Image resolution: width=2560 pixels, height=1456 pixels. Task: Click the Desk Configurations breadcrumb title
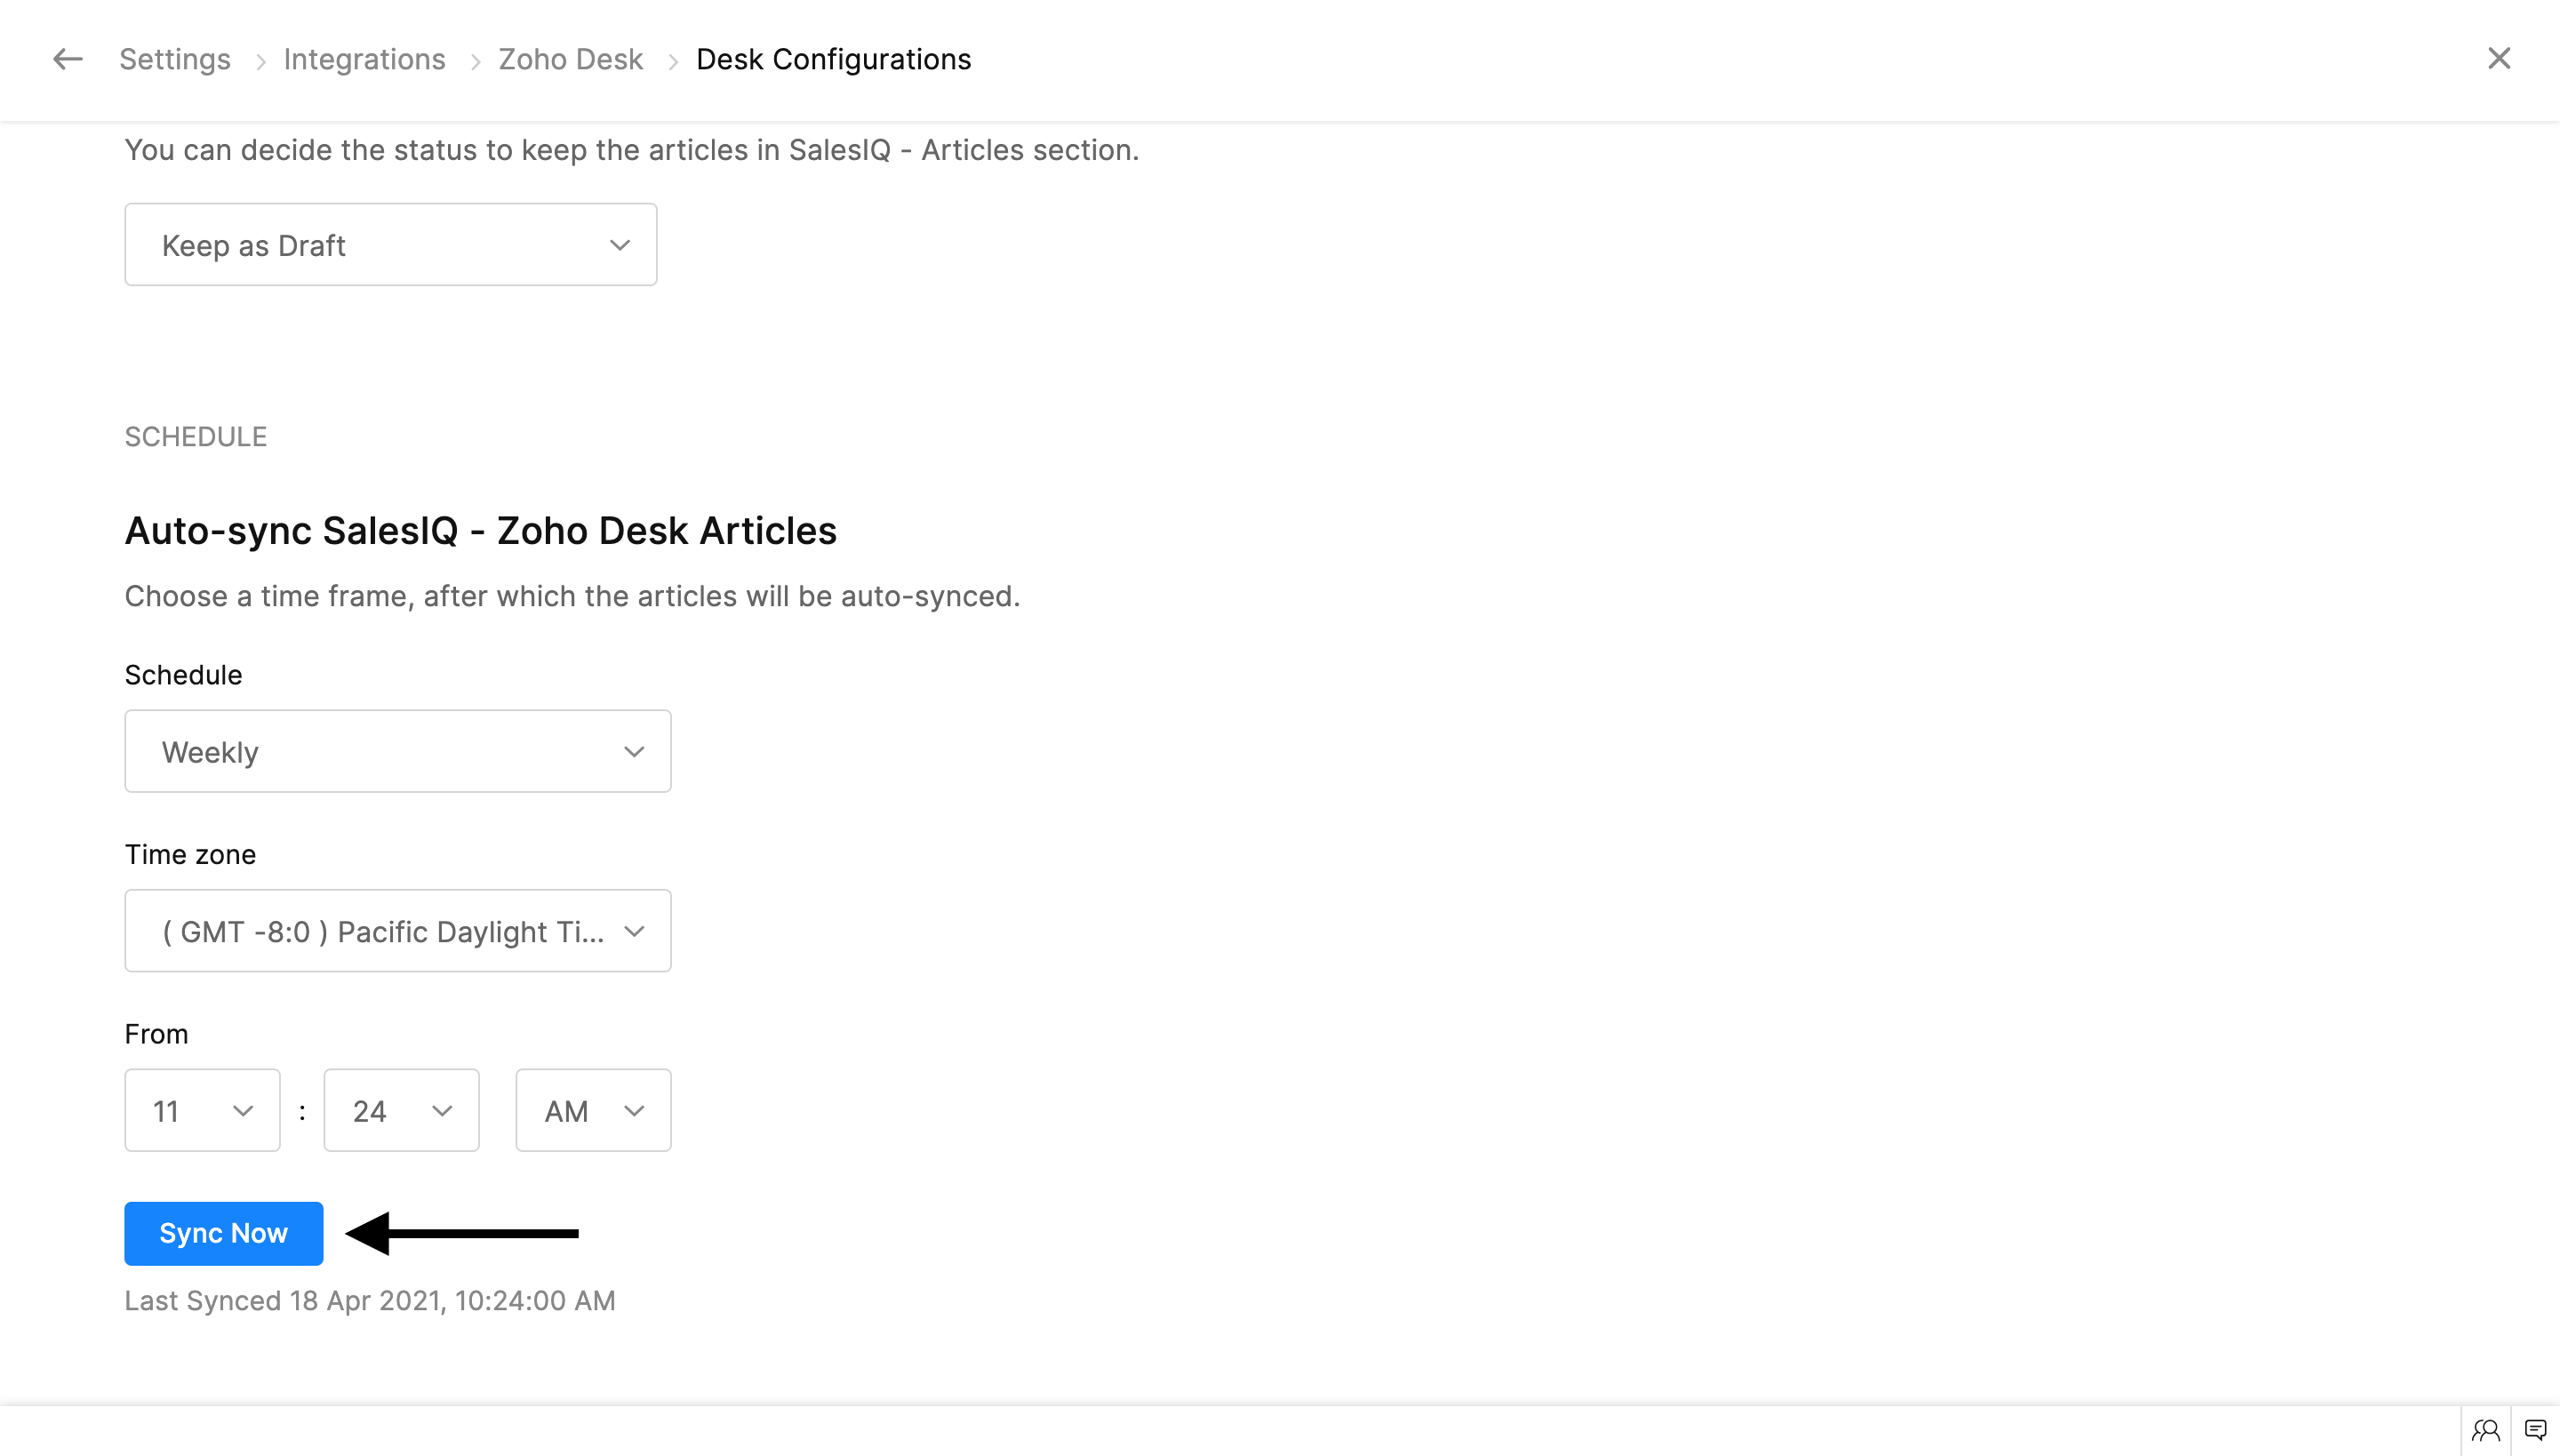pos(833,59)
